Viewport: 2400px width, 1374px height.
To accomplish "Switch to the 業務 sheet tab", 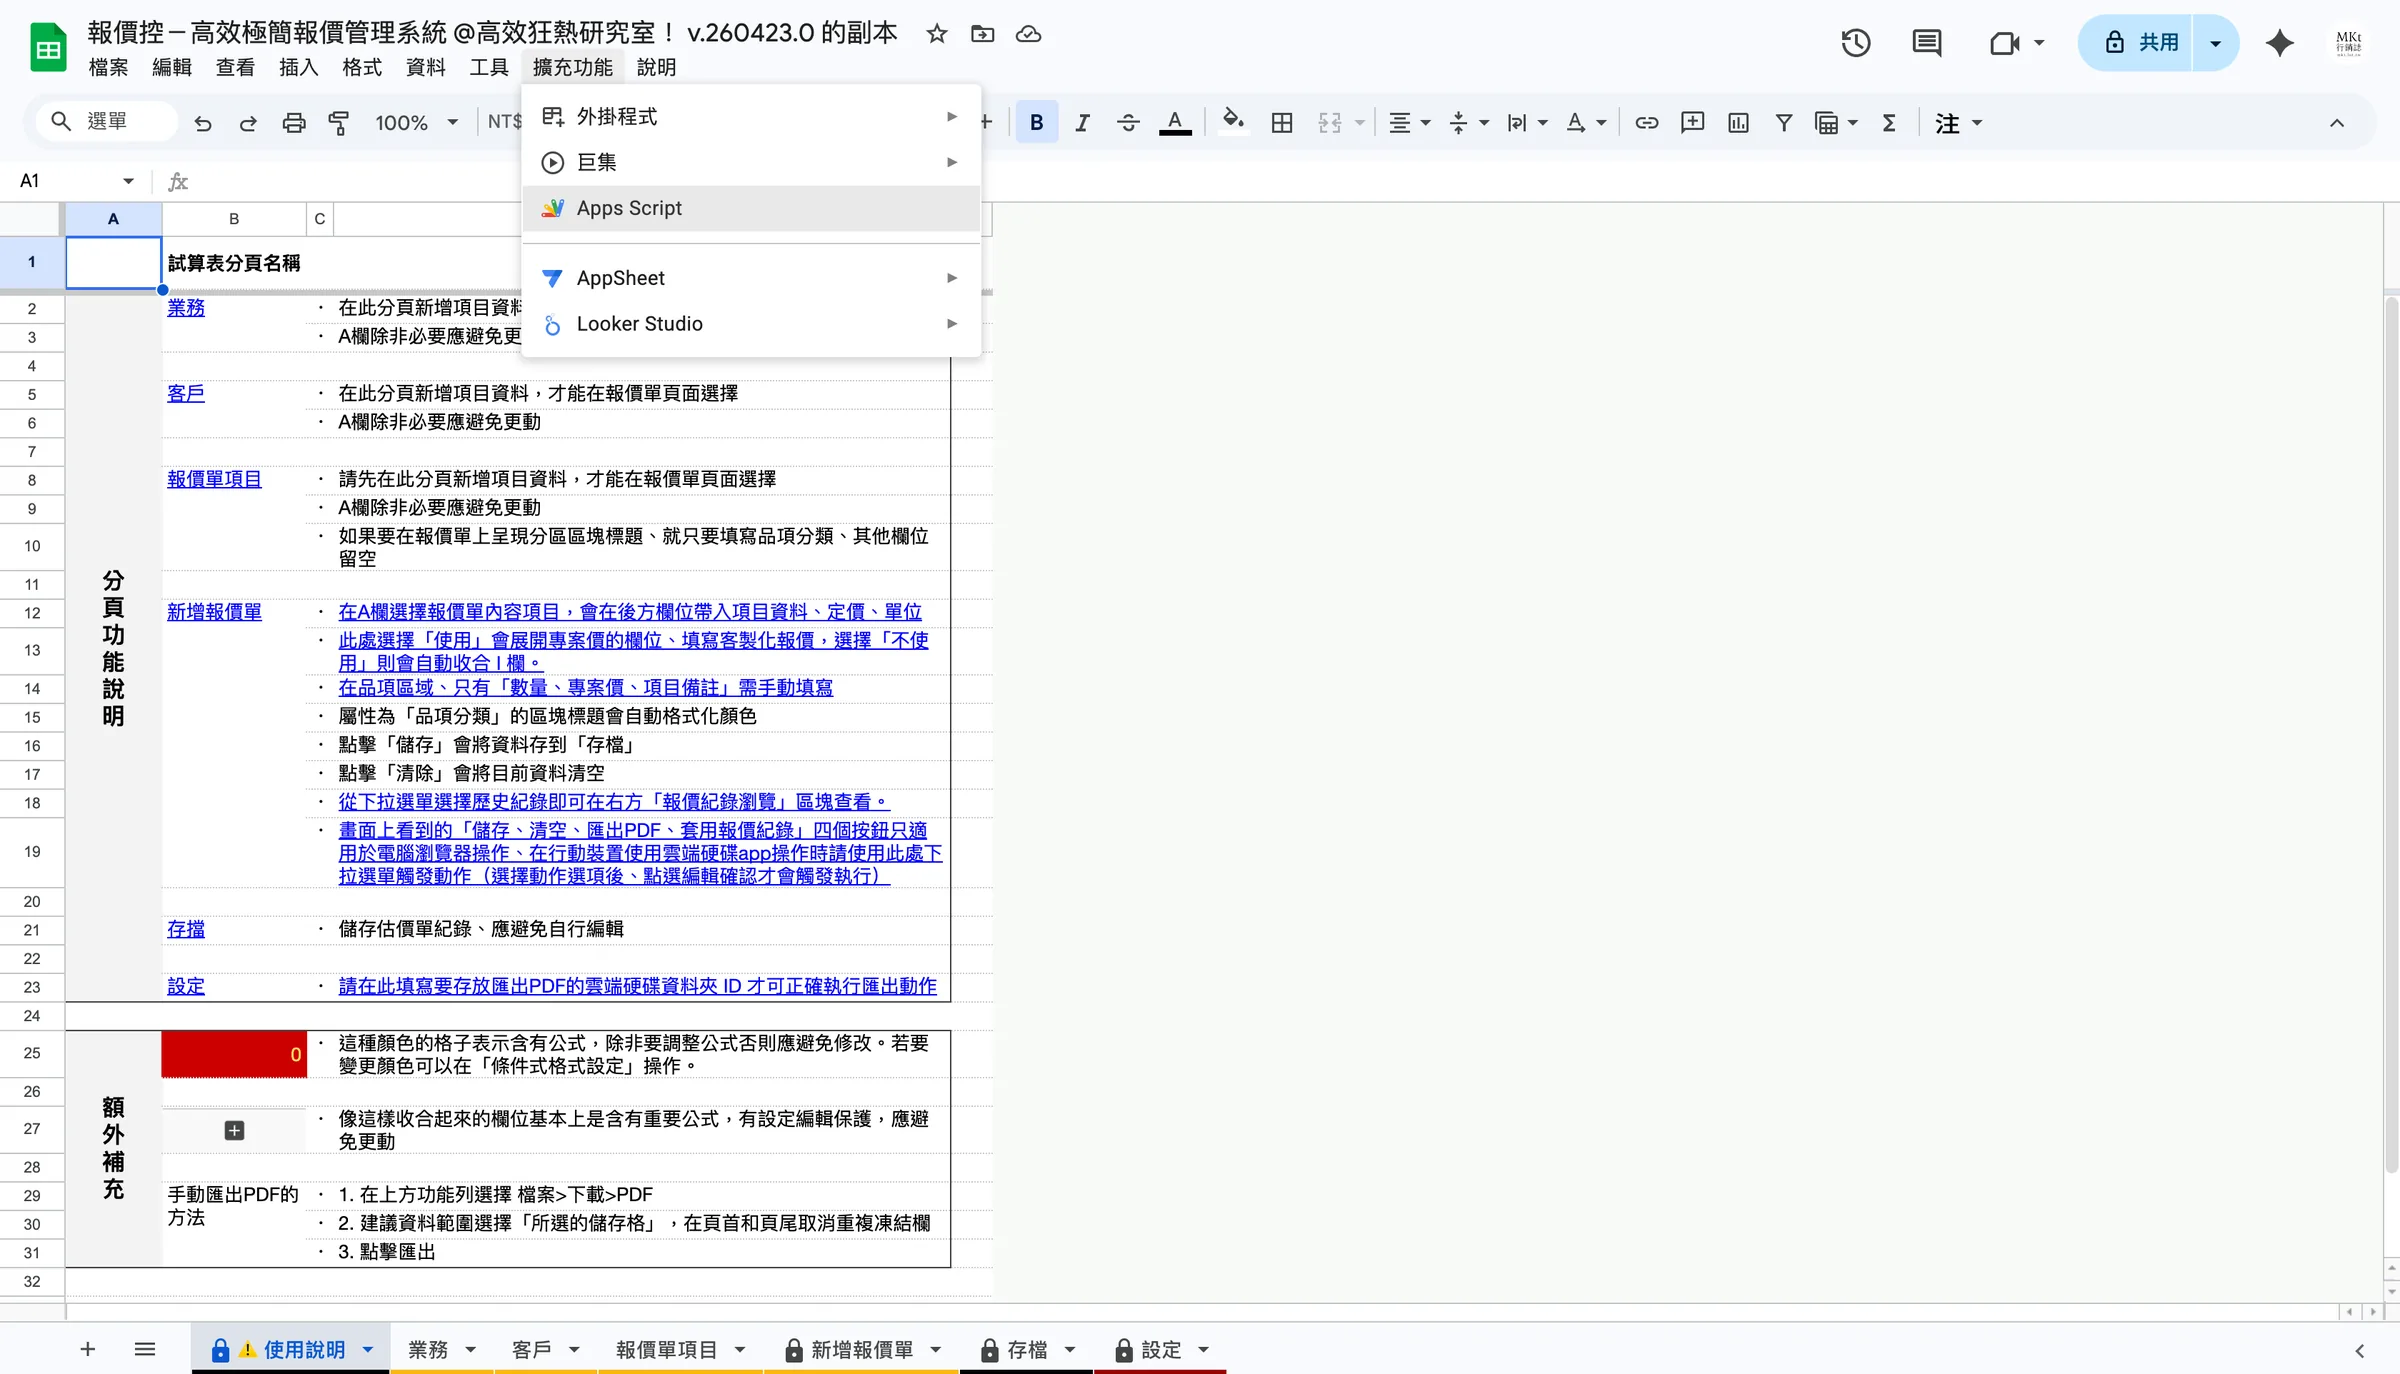I will click(x=428, y=1350).
